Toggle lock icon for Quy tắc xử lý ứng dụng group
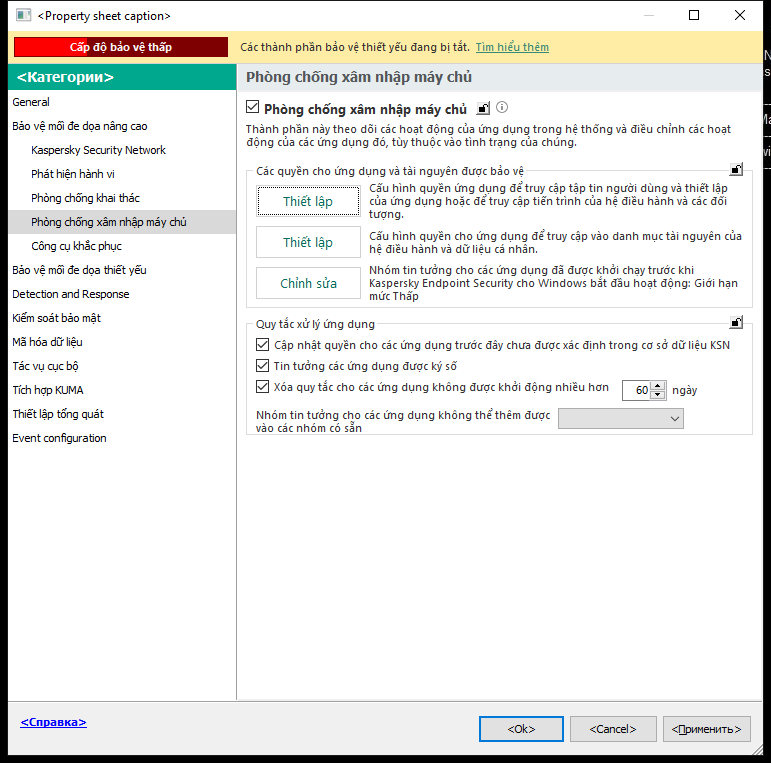The width and height of the screenshot is (771, 763). pyautogui.click(x=736, y=323)
